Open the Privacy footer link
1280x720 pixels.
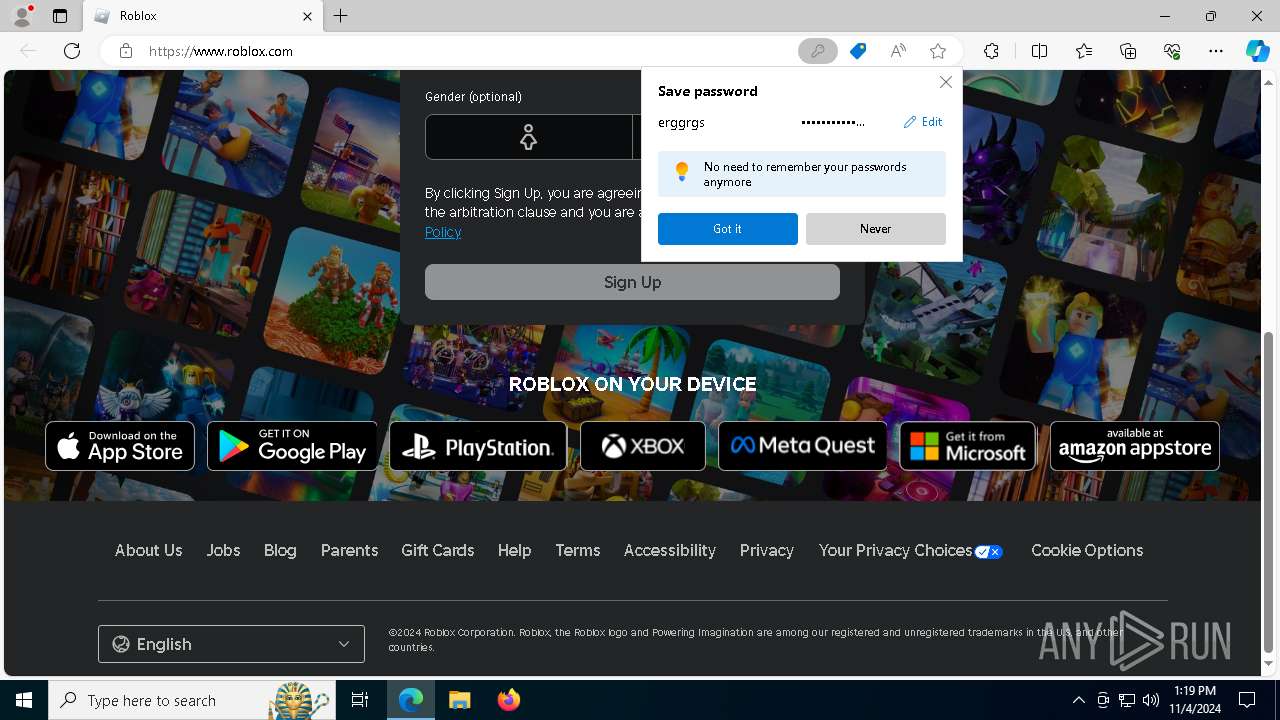coord(767,550)
